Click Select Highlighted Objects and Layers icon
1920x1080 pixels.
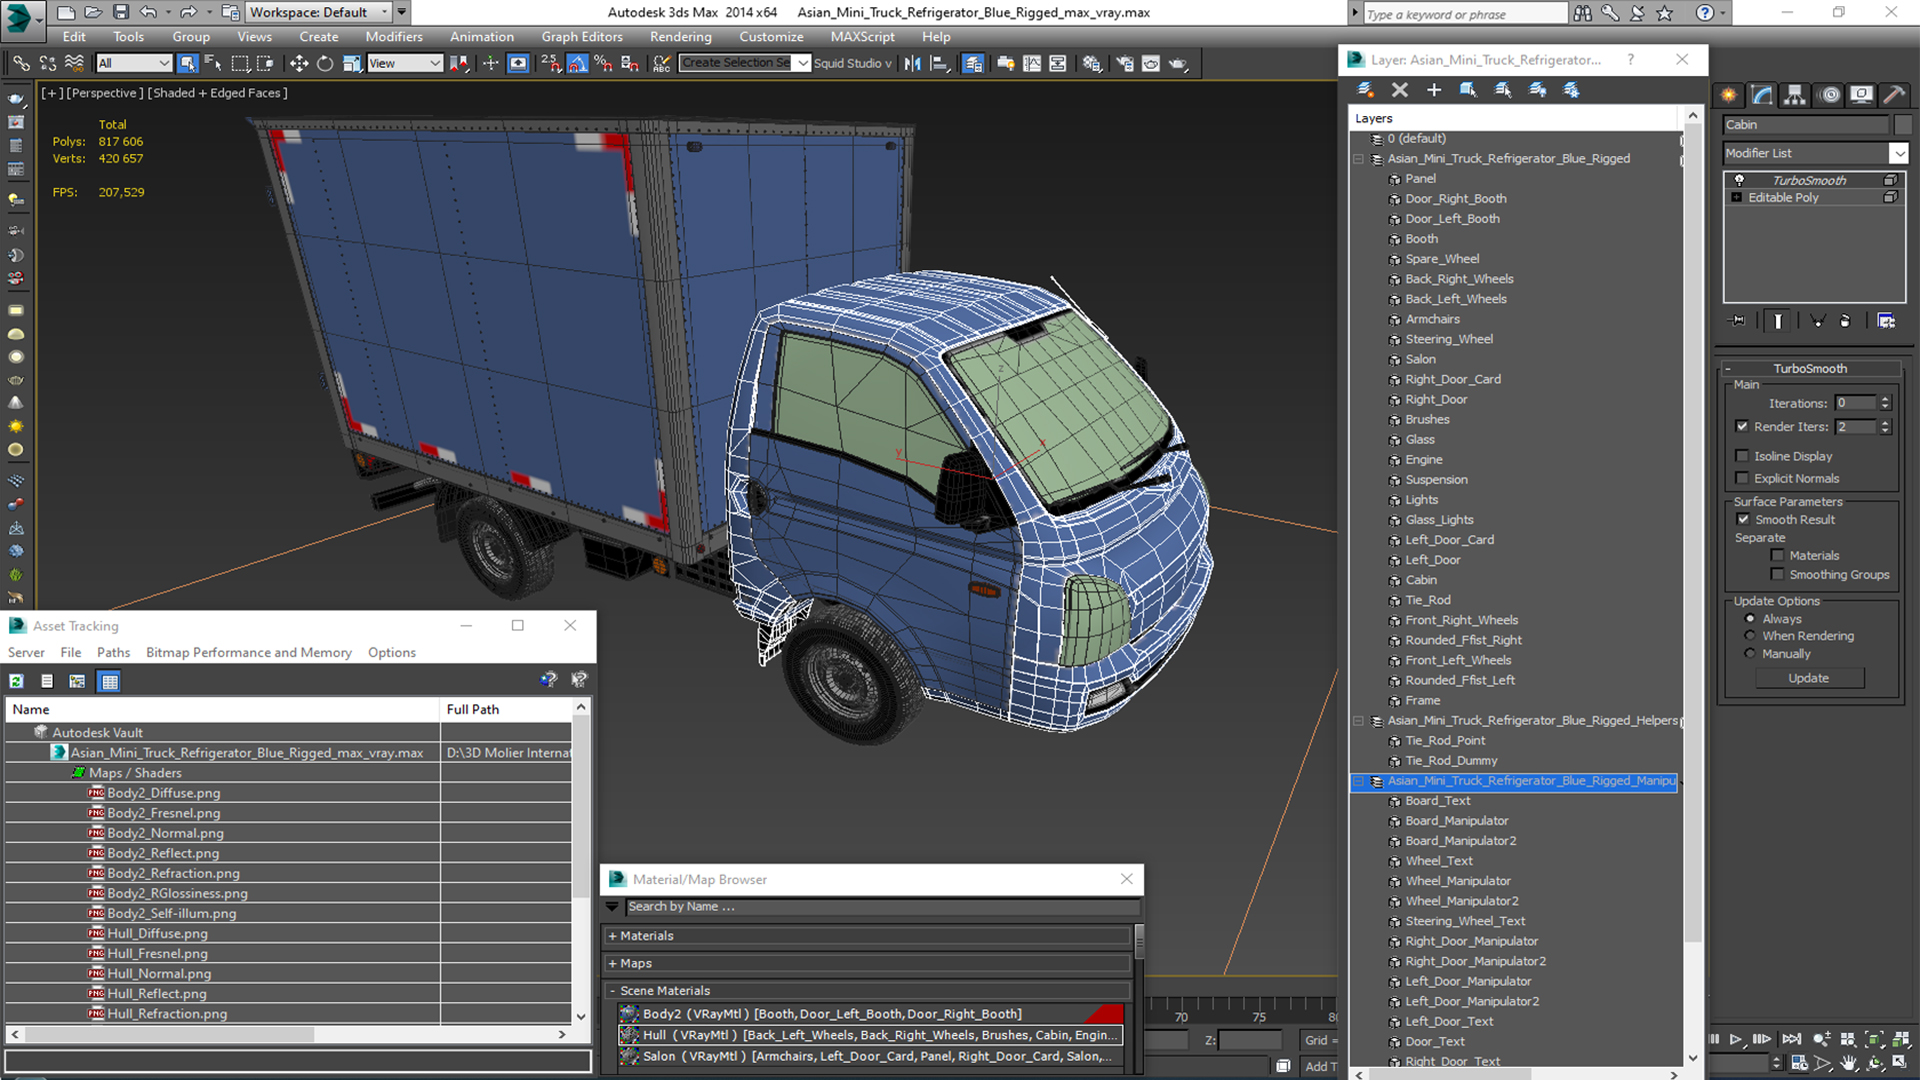coord(1468,90)
